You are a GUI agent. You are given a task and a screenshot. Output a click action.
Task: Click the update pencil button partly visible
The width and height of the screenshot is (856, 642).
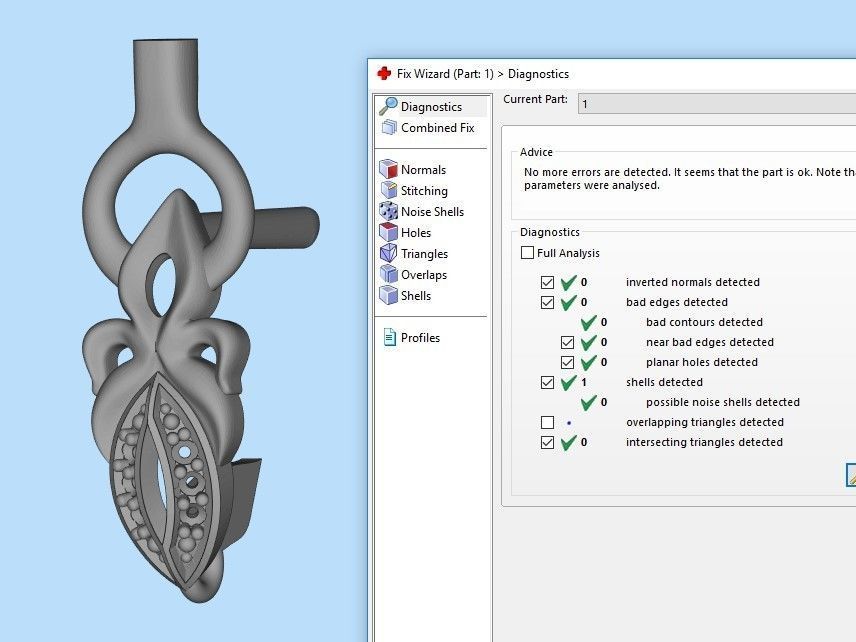851,474
